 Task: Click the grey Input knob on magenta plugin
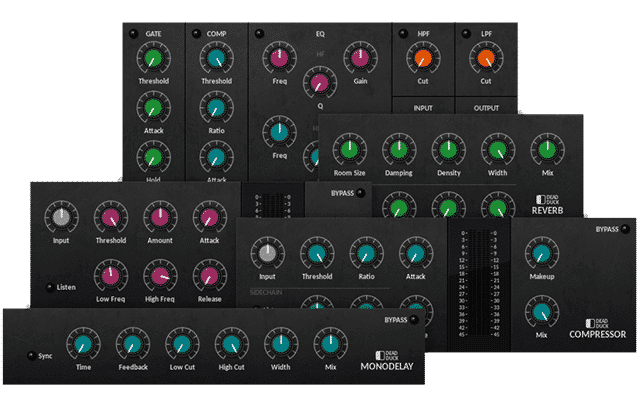(x=61, y=218)
